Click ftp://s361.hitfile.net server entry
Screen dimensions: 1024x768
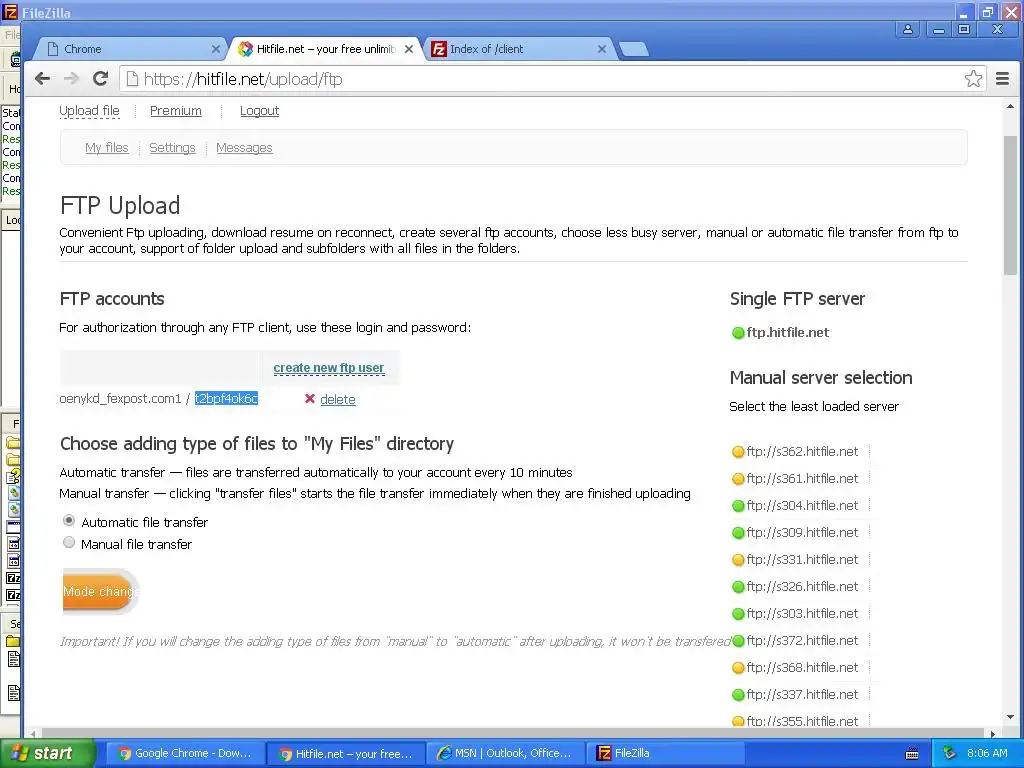pyautogui.click(x=802, y=479)
